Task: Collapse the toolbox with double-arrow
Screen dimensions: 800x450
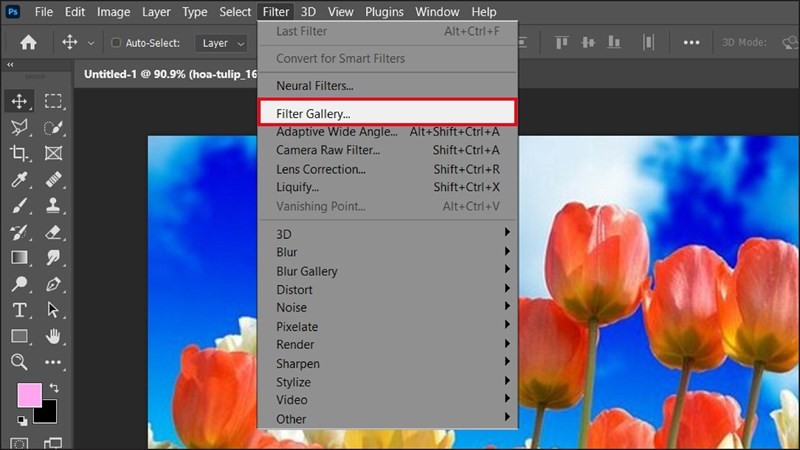Action: tap(10, 65)
